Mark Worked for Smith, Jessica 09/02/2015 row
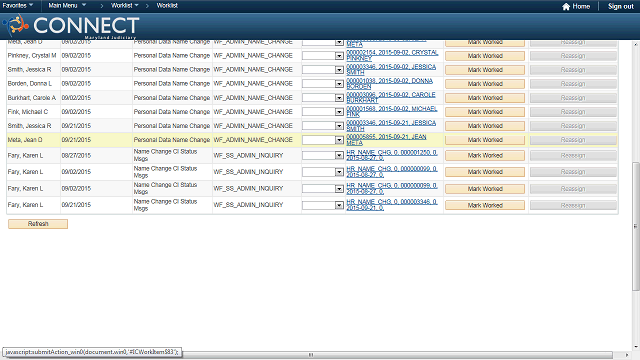This screenshot has height=360, width=640. click(x=485, y=70)
